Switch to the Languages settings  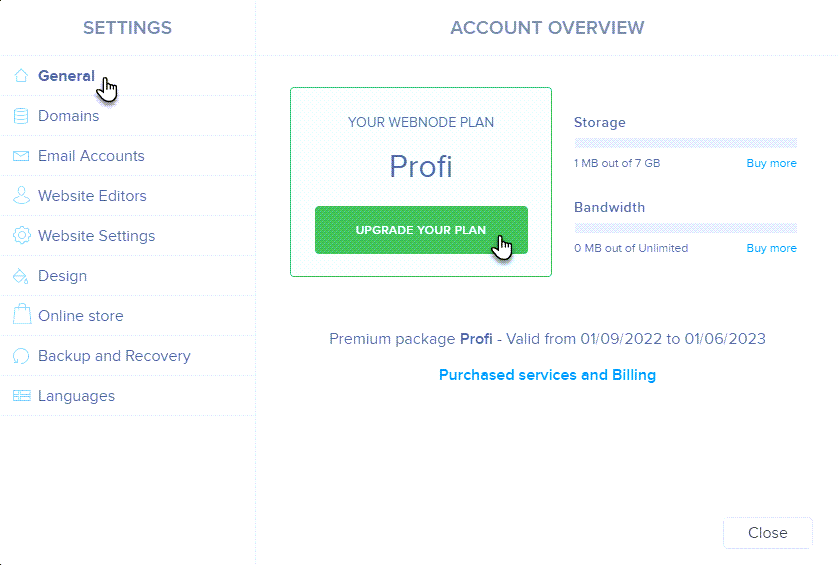click(x=76, y=396)
